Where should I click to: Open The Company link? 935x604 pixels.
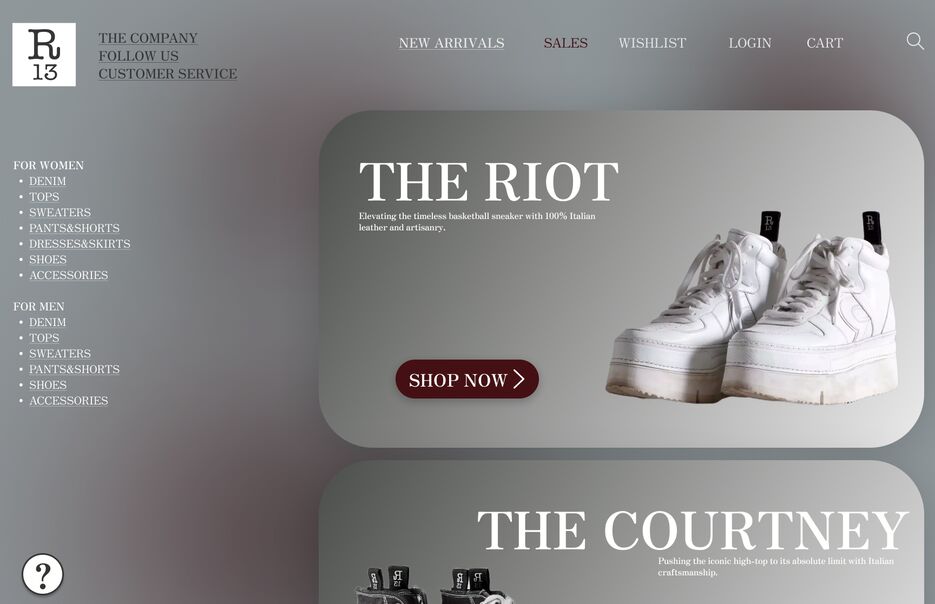148,38
